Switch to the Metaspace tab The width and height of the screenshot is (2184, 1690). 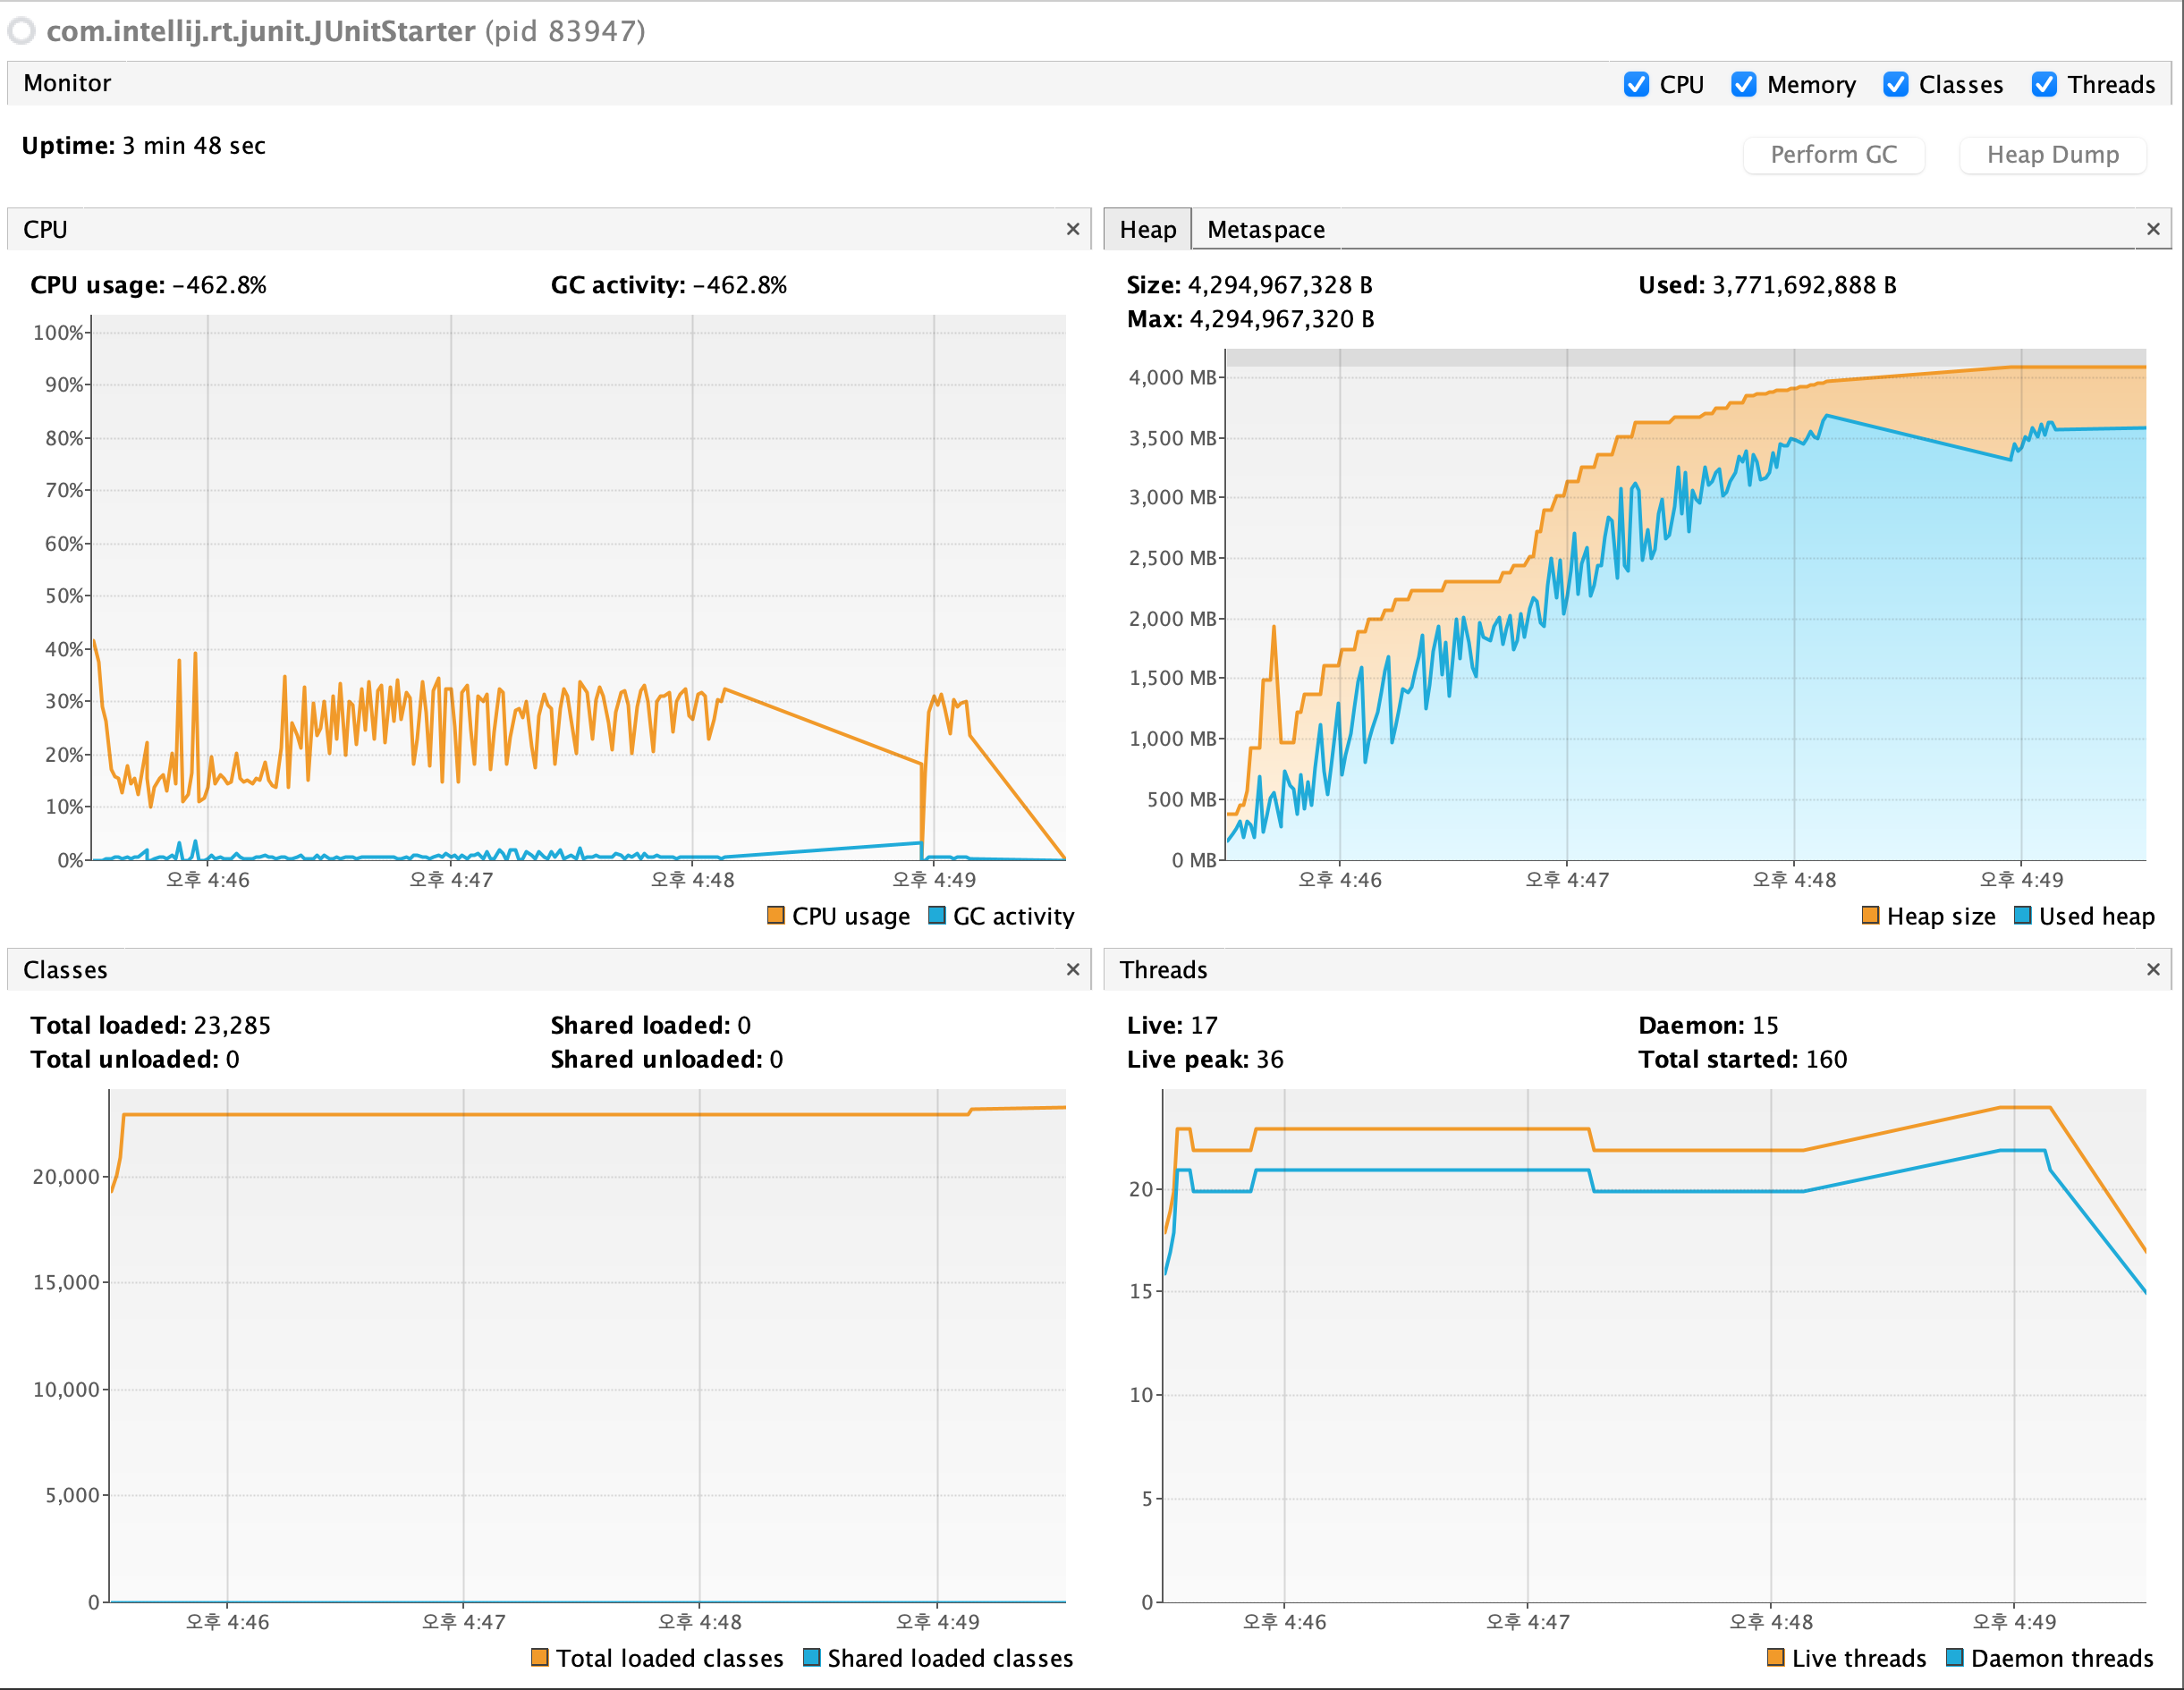[x=1265, y=229]
